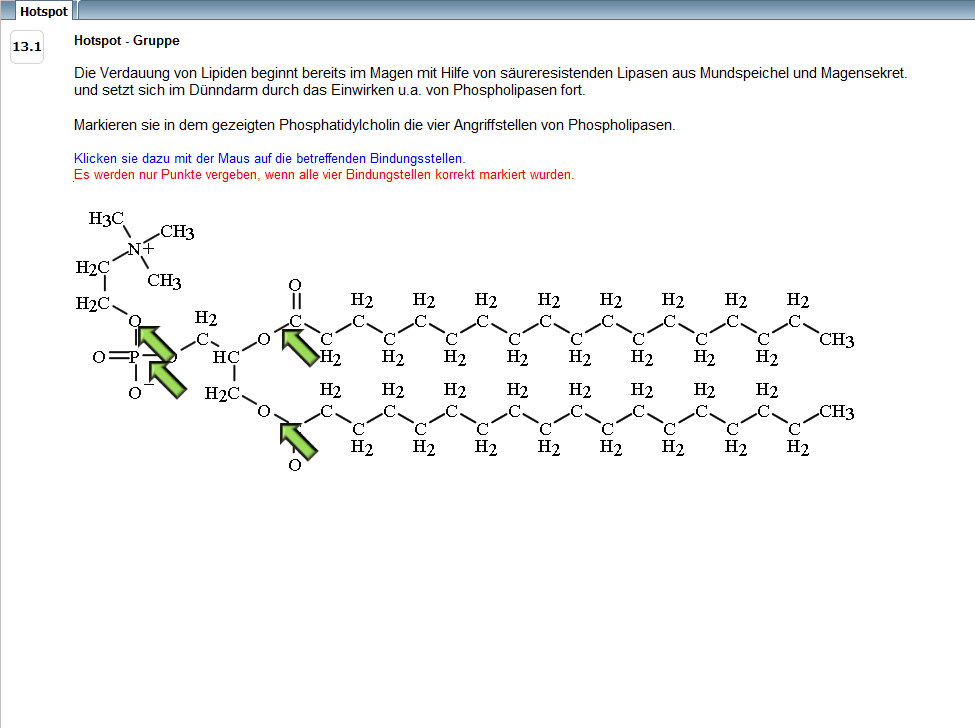This screenshot has width=975, height=728.
Task: Click the CH3 group below the N+ atom
Action: coord(164,281)
